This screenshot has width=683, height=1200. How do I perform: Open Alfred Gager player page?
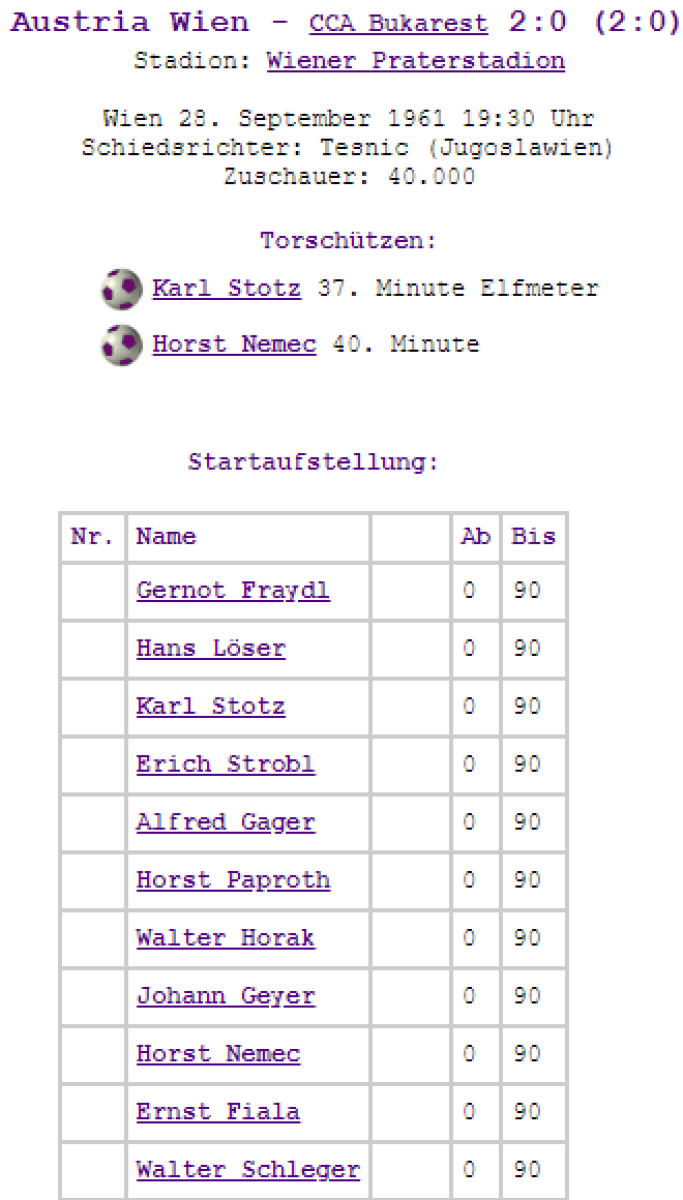pos(226,823)
